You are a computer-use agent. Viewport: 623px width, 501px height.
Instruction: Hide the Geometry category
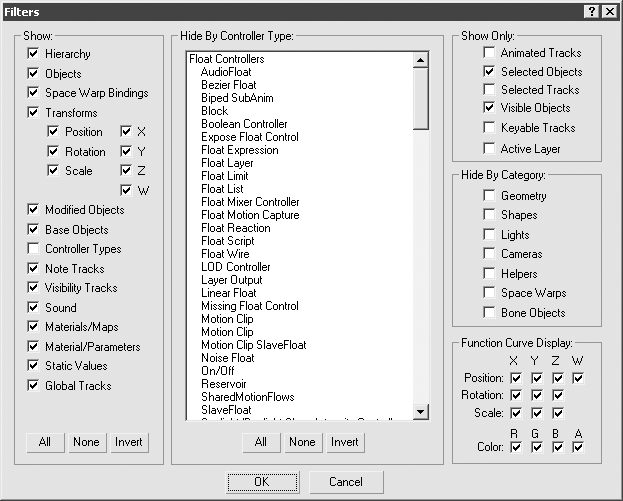click(489, 196)
